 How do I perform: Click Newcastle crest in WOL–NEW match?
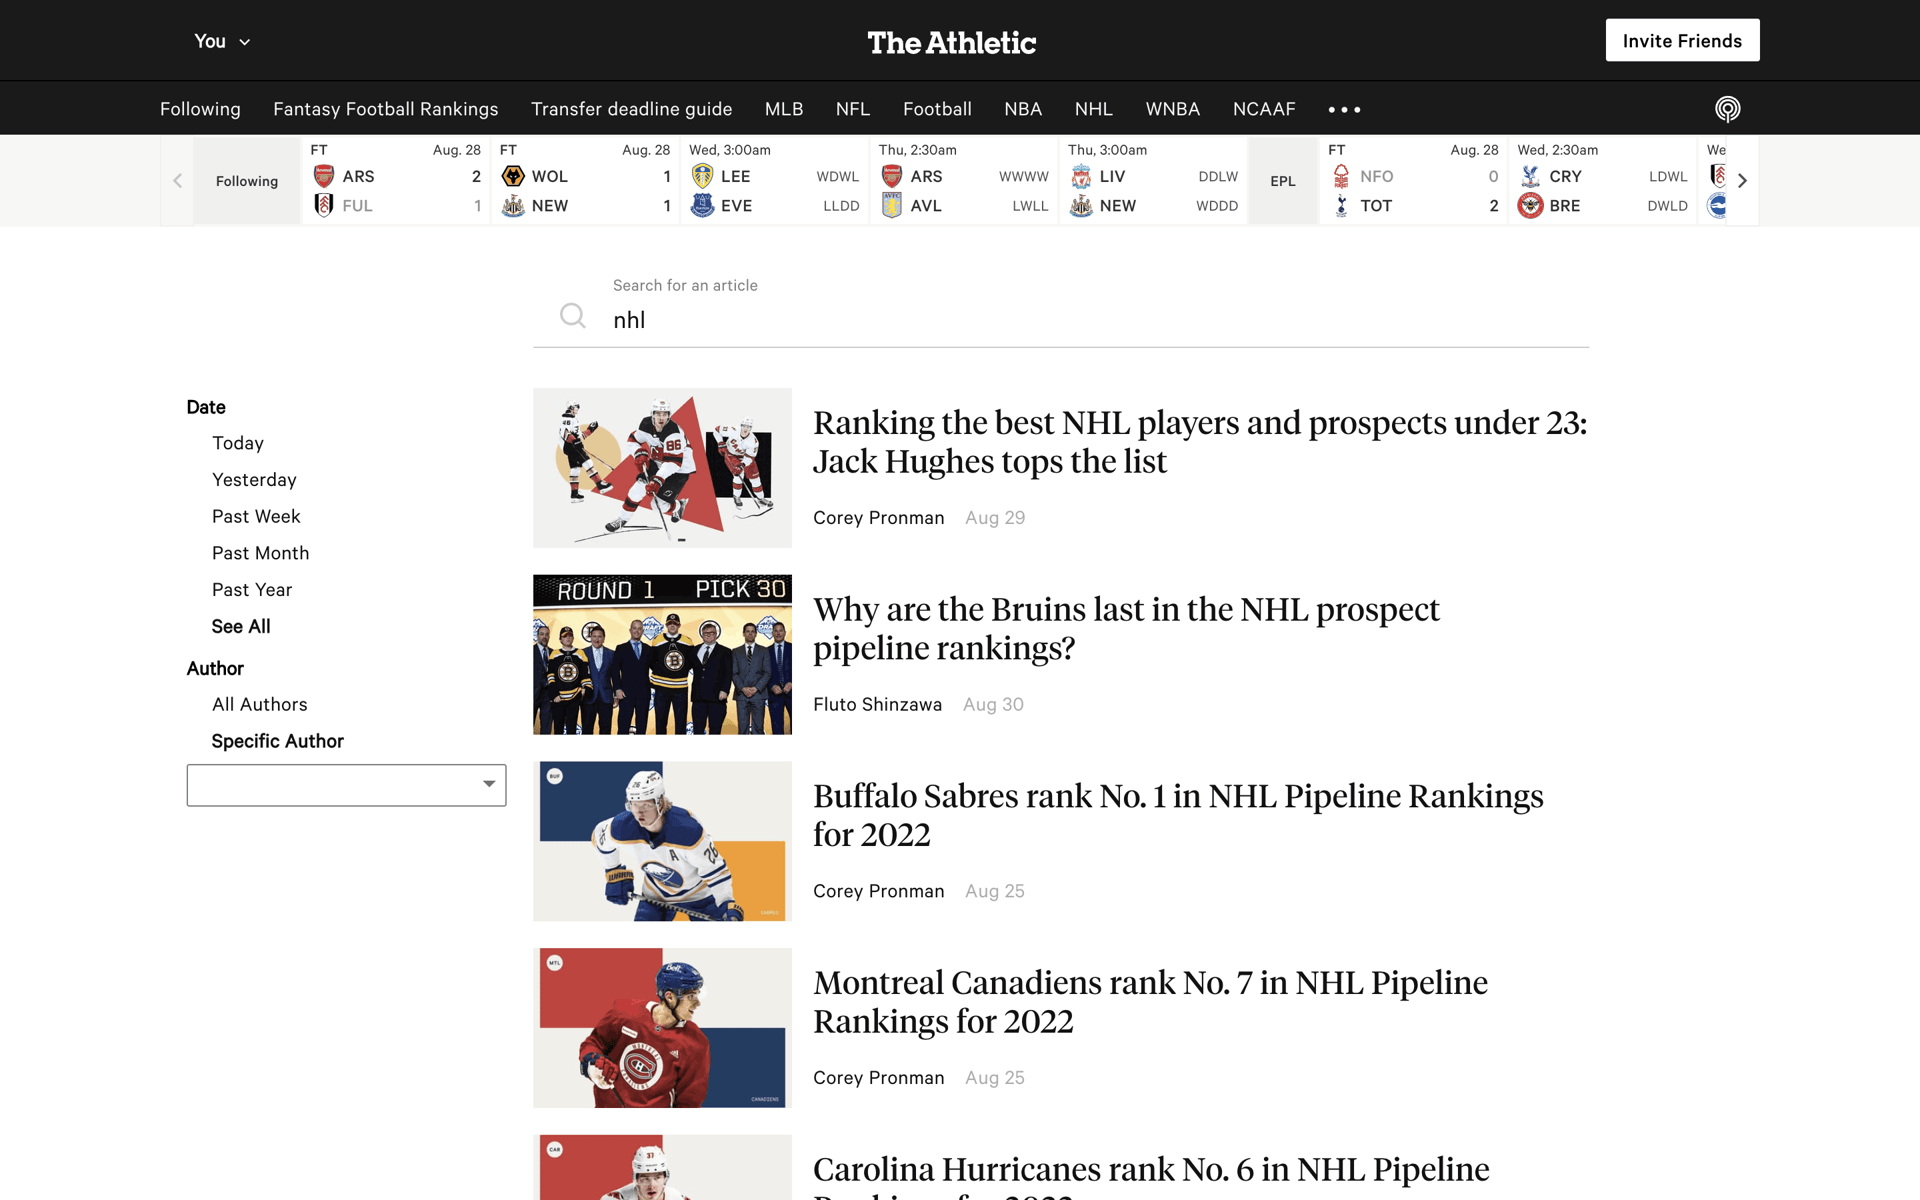point(513,205)
